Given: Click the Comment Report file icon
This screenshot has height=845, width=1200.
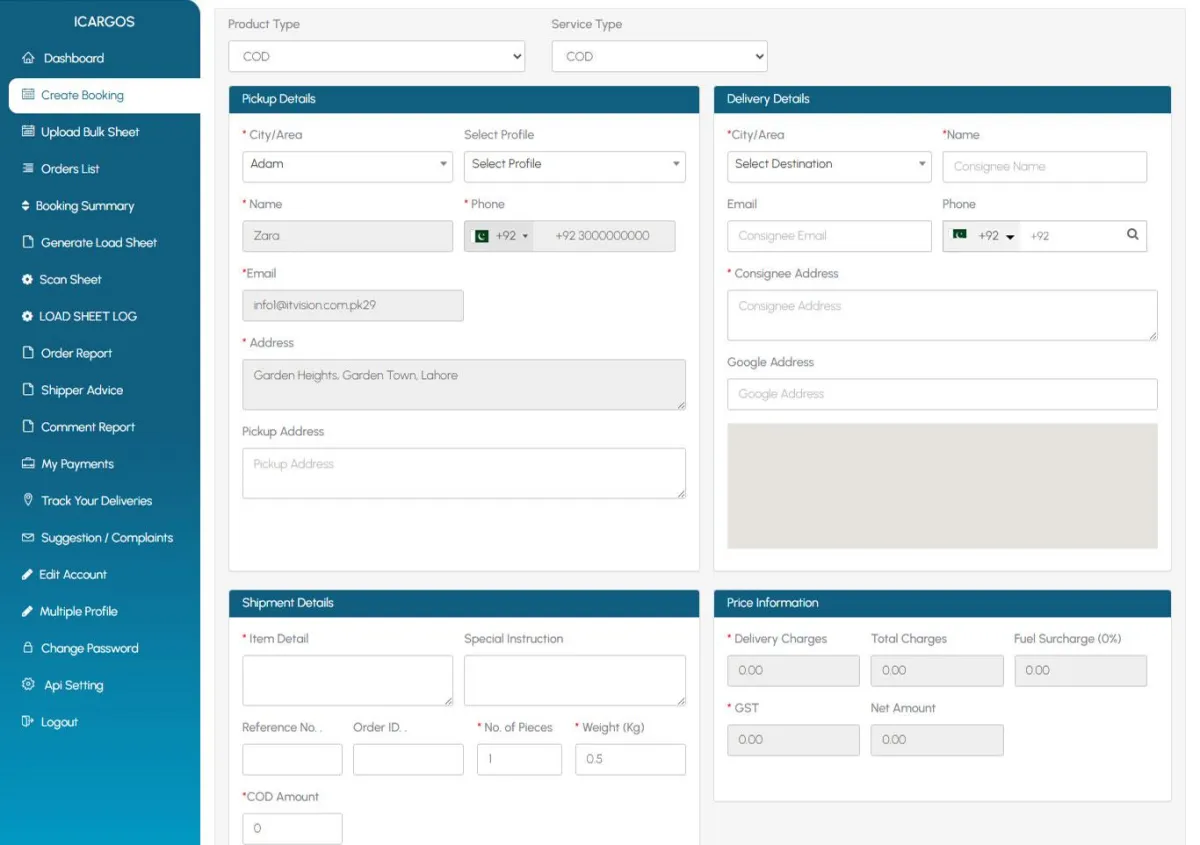Looking at the screenshot, I should 28,427.
